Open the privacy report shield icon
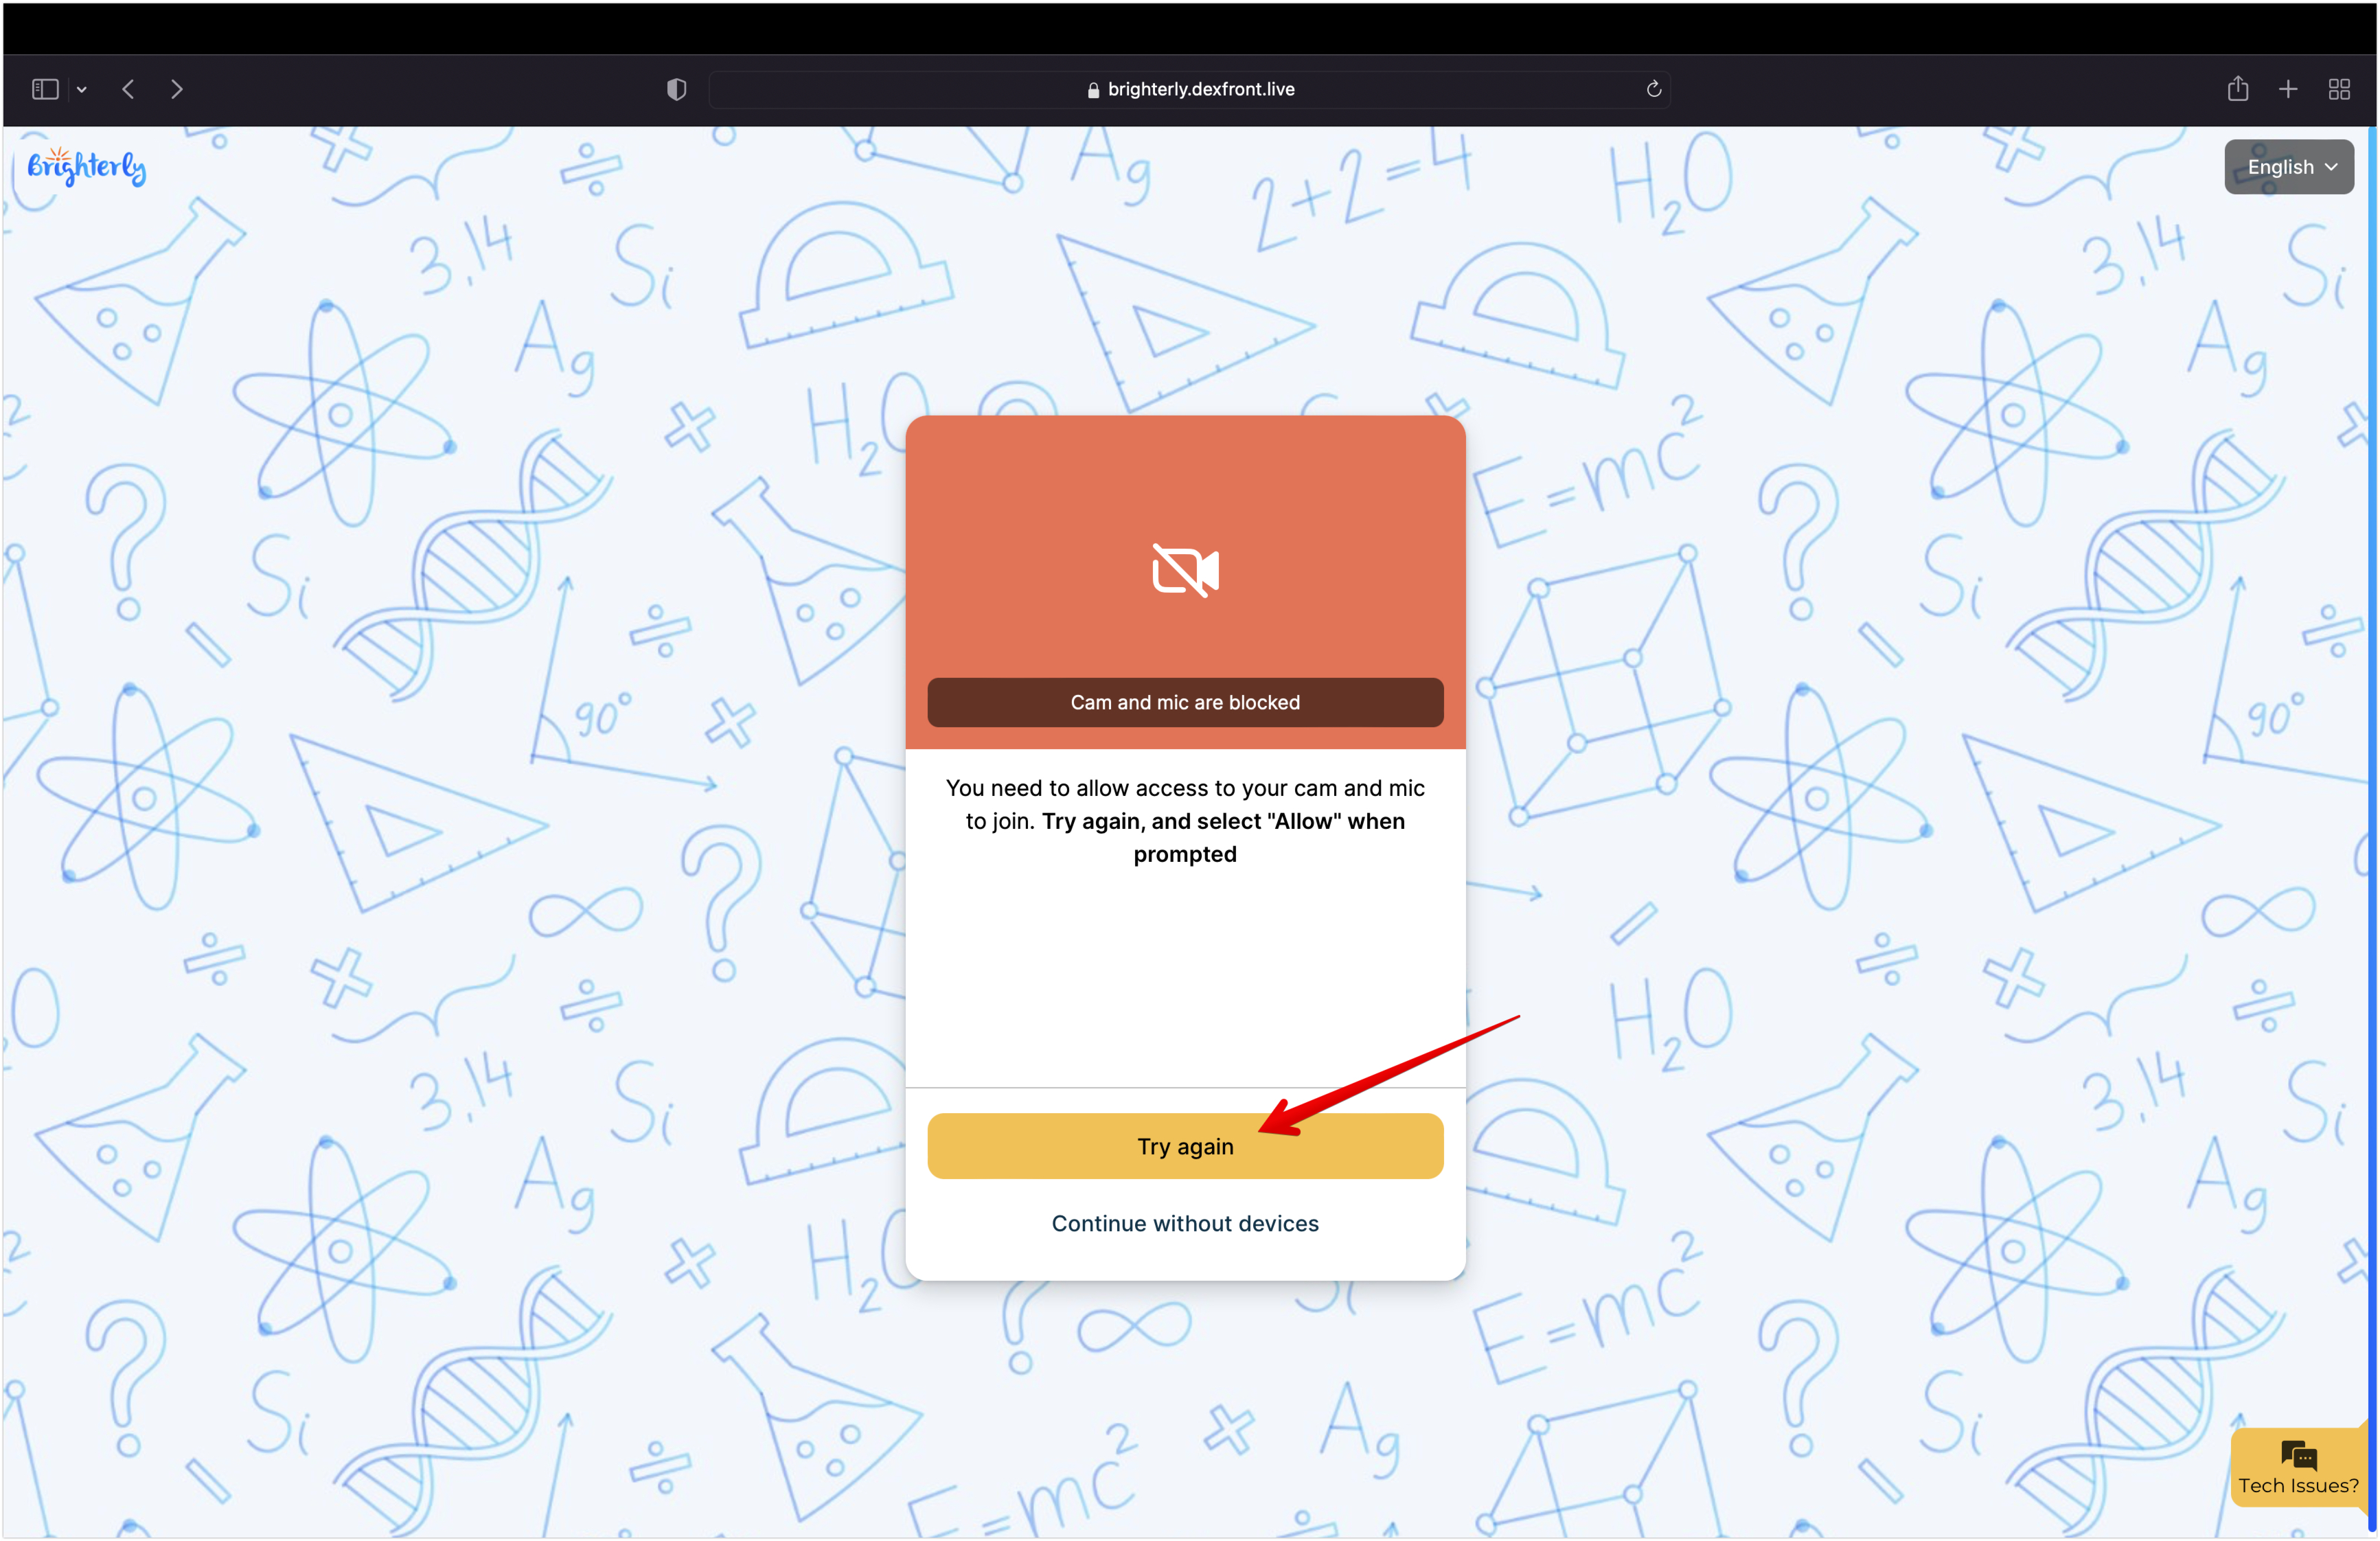2380x1541 pixels. coord(676,89)
